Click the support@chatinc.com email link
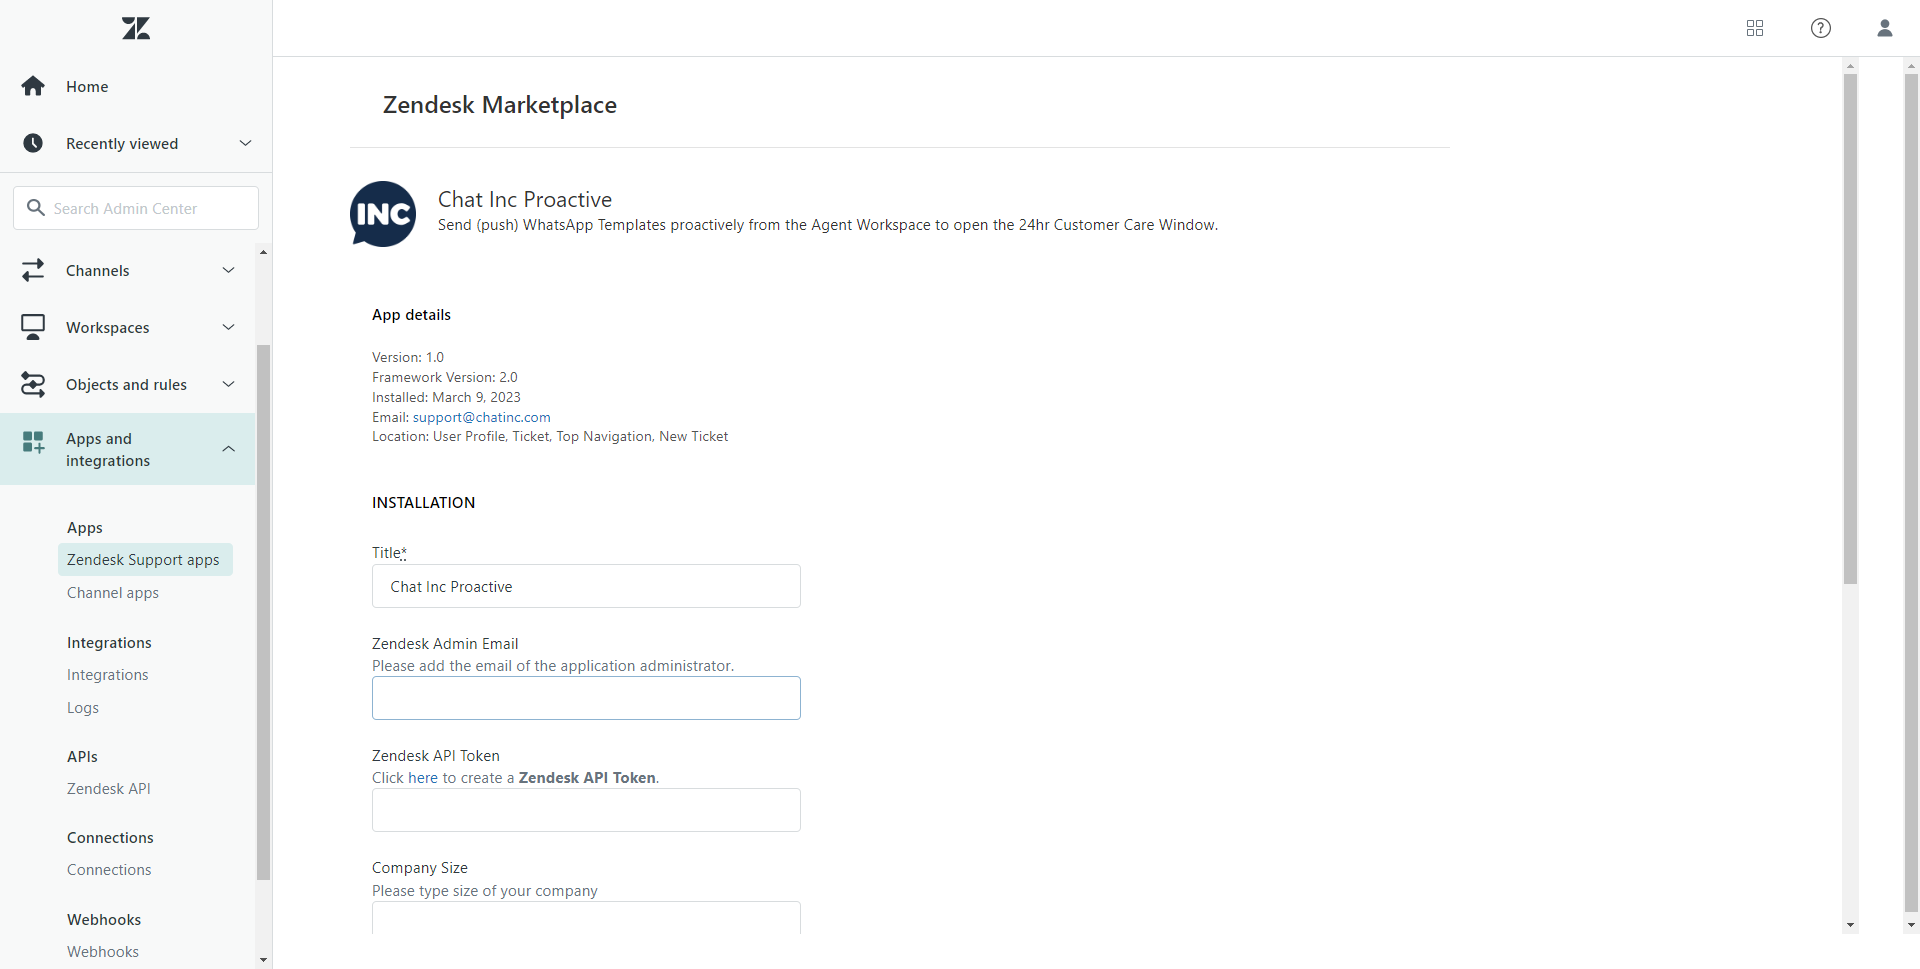Image resolution: width=1920 pixels, height=969 pixels. (x=481, y=417)
